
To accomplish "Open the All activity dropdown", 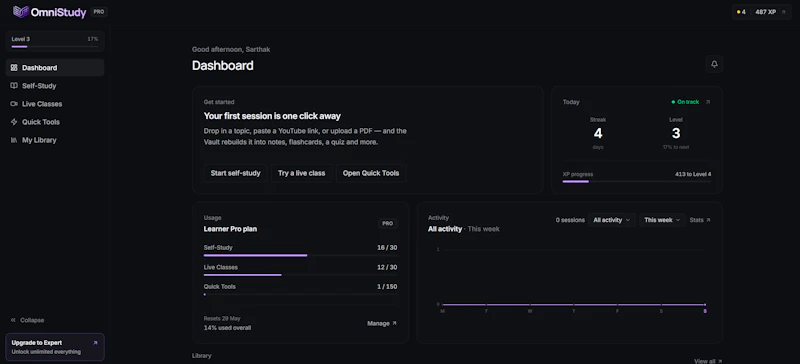I will [612, 220].
